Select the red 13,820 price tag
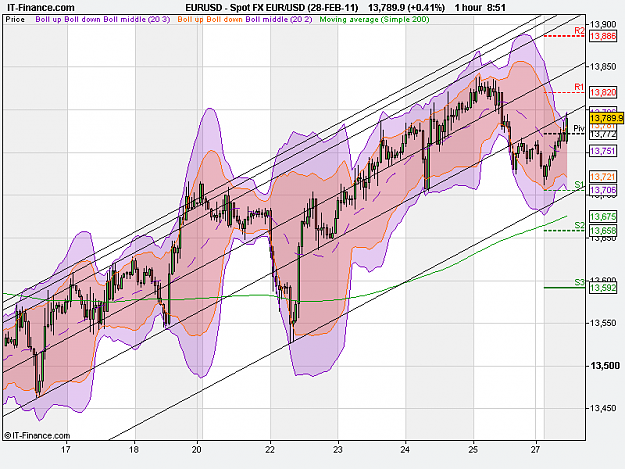 pyautogui.click(x=603, y=92)
